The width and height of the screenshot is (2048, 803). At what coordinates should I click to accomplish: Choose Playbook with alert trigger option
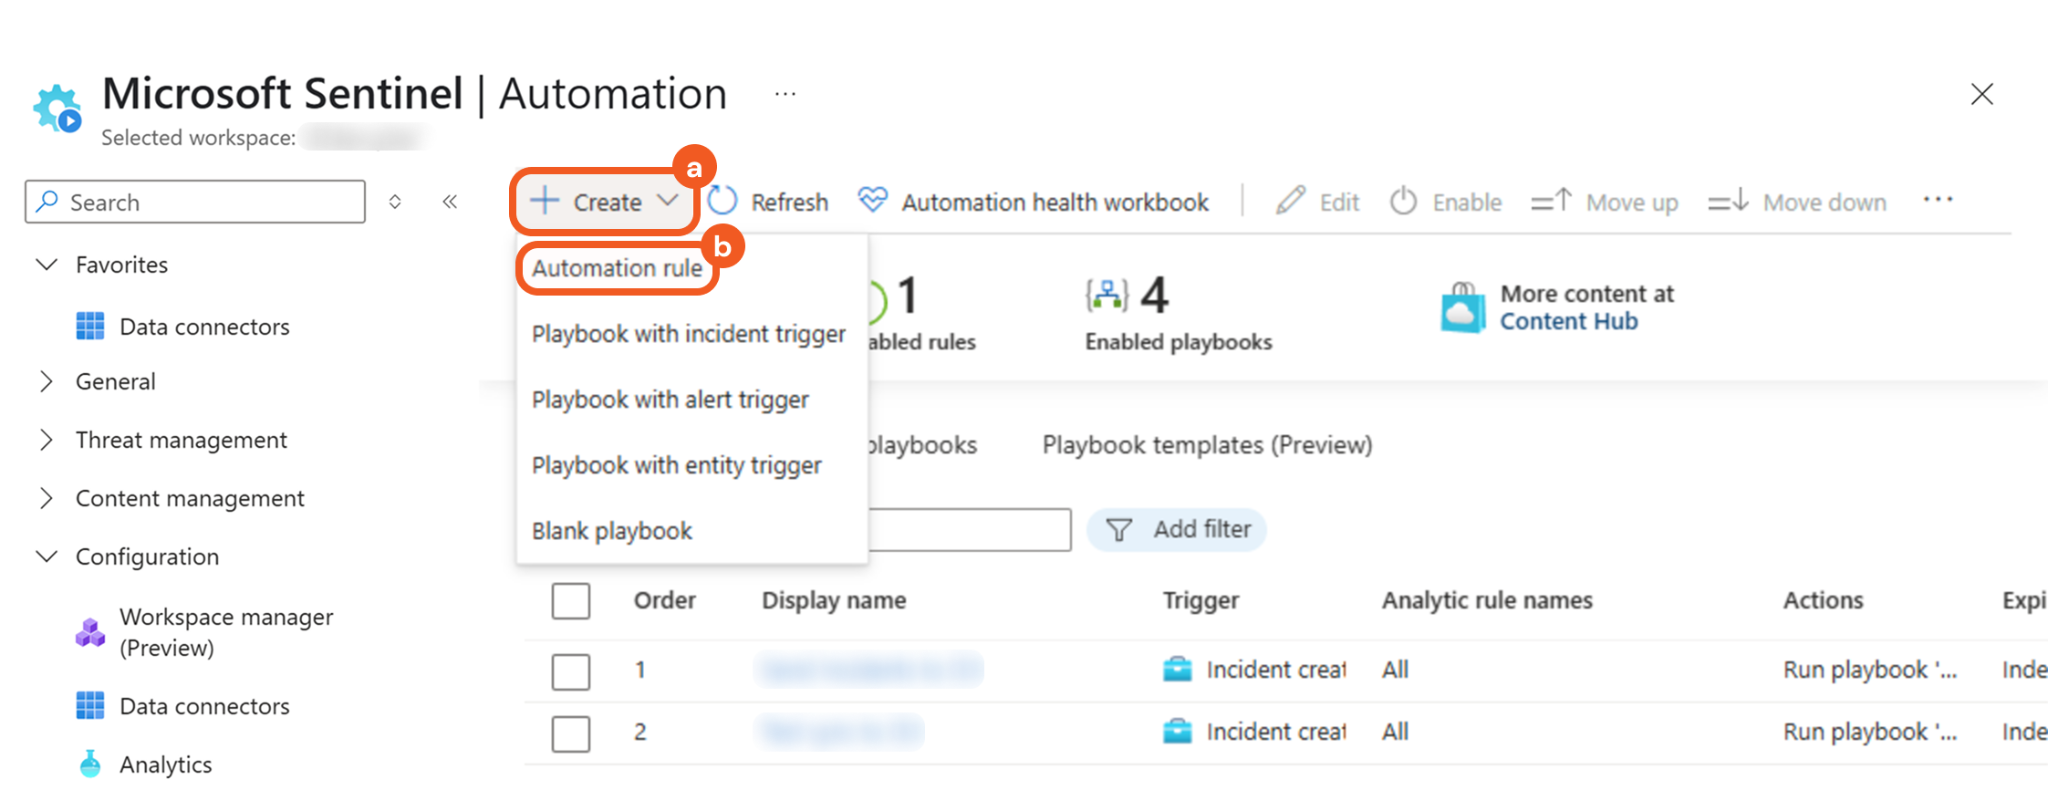tap(670, 400)
